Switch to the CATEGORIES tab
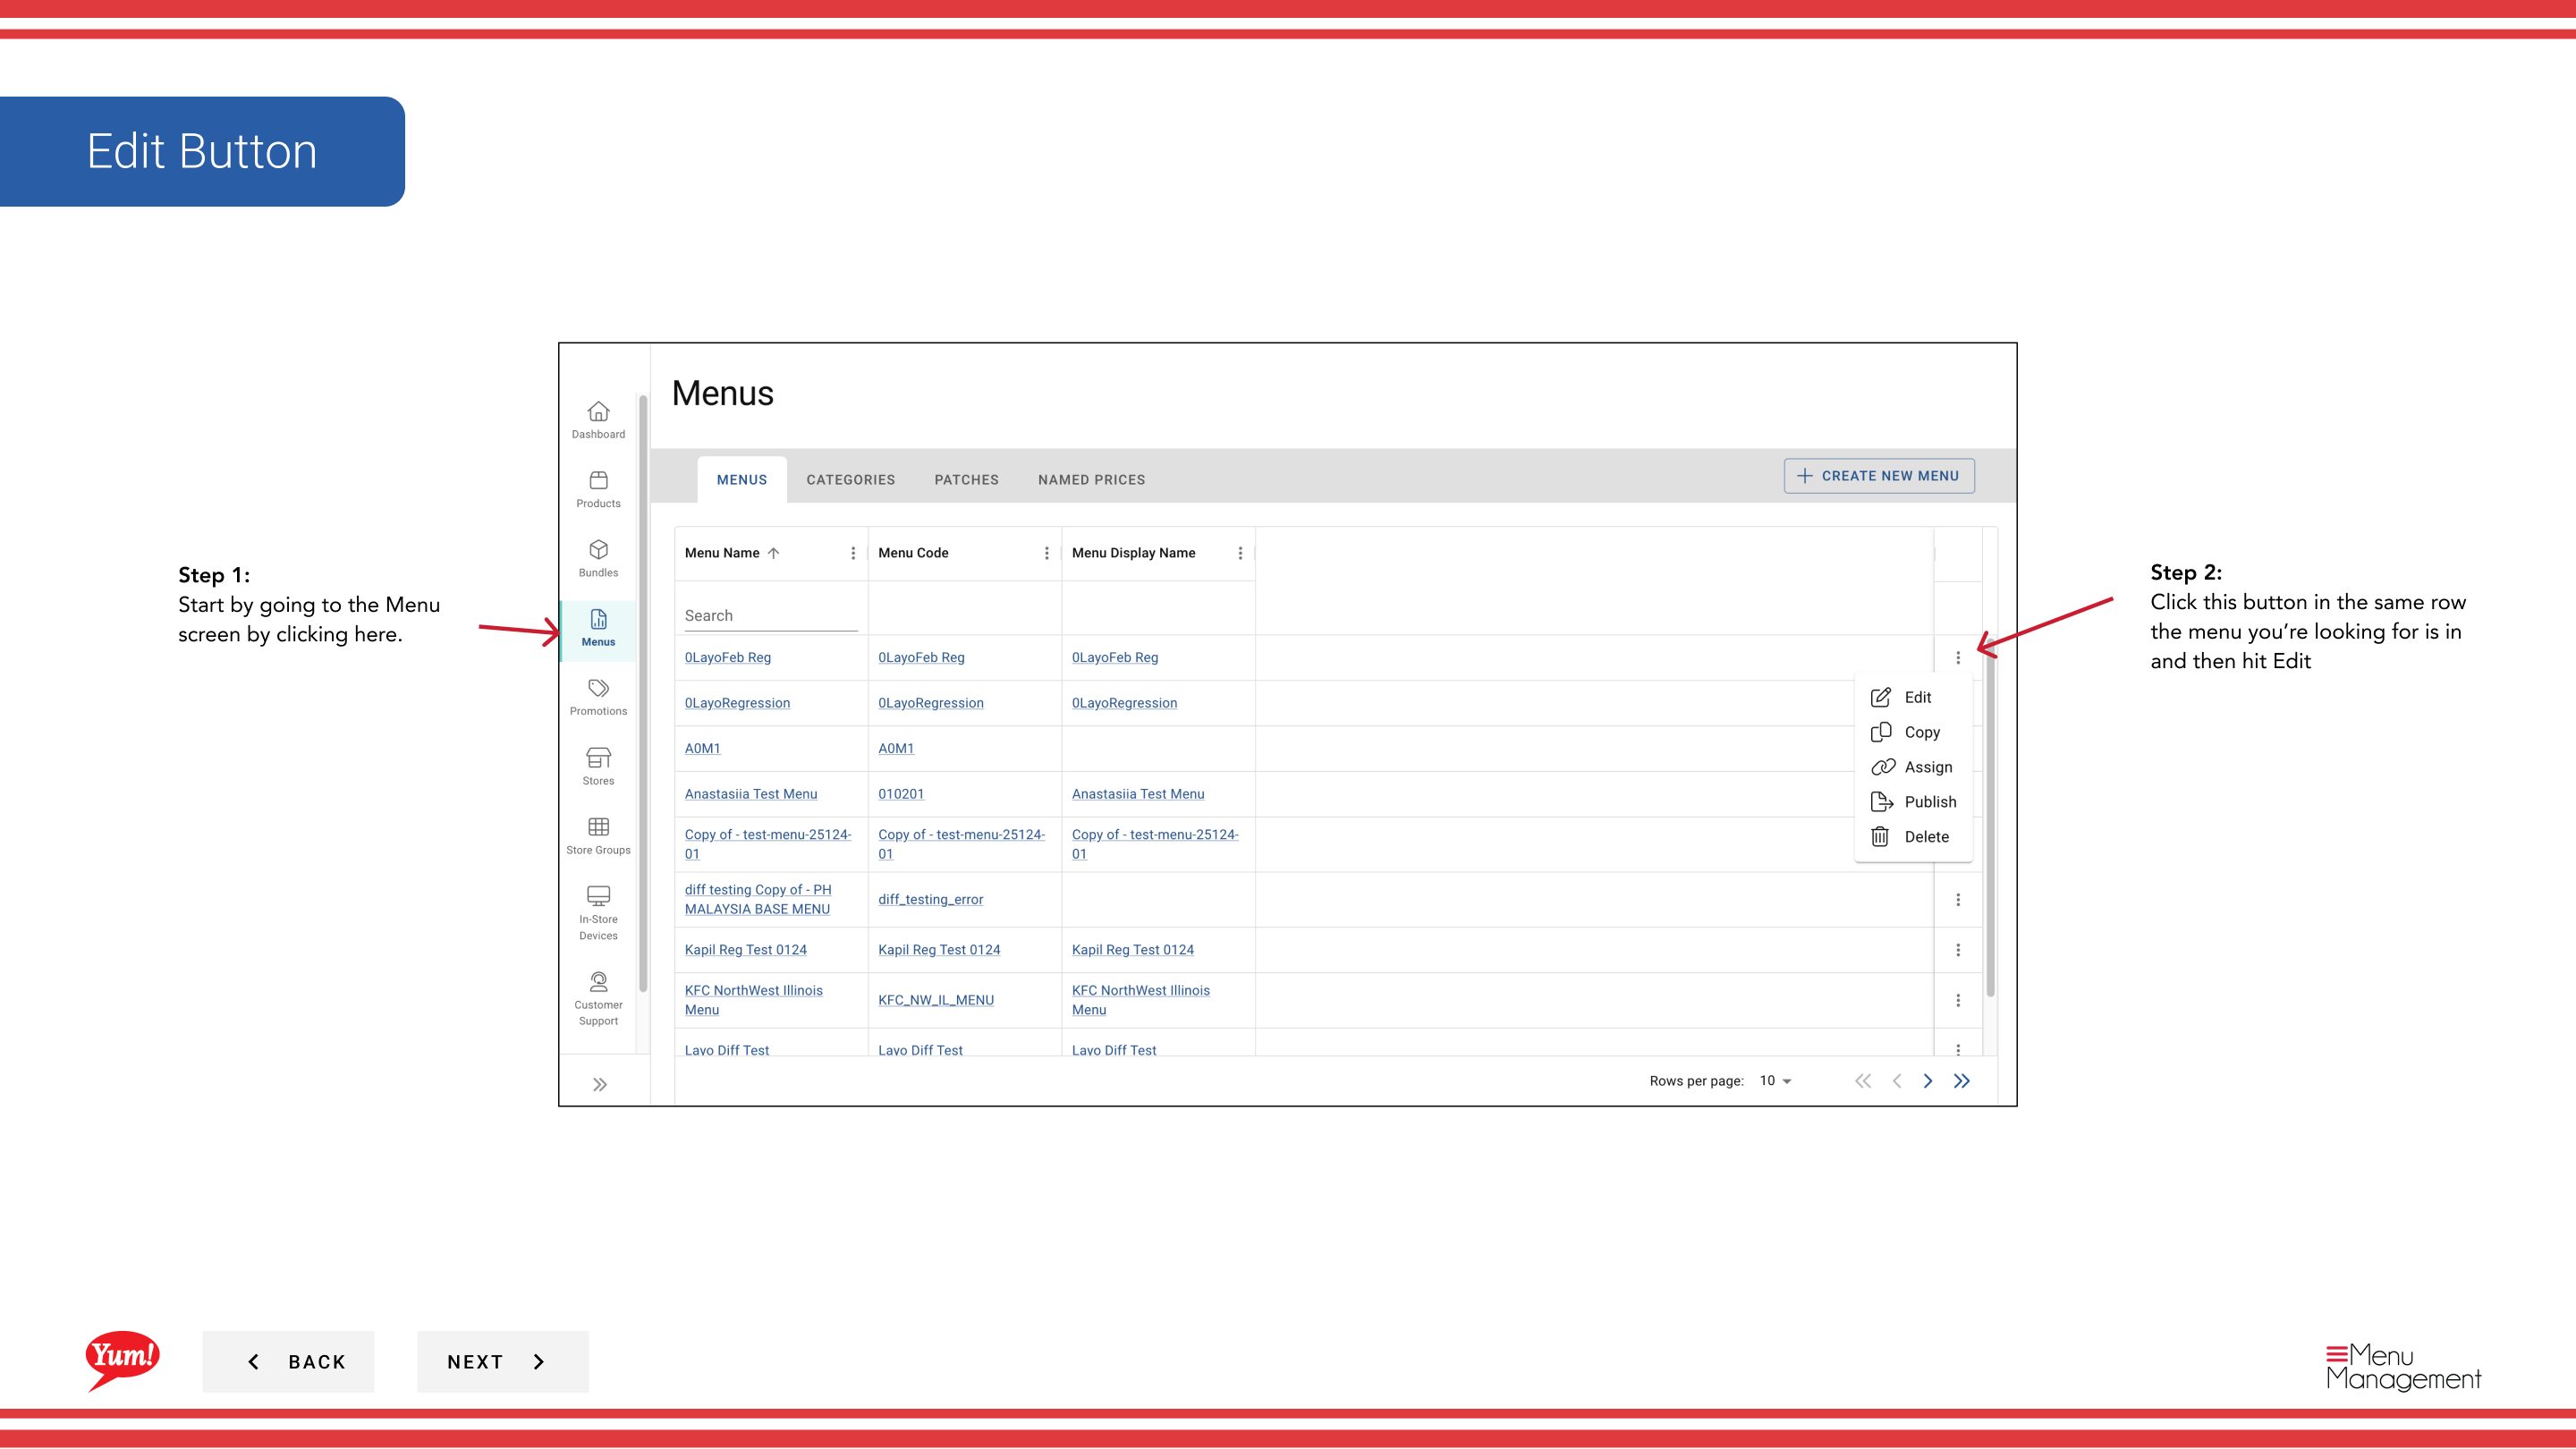This screenshot has height=1449, width=2576. tap(851, 480)
